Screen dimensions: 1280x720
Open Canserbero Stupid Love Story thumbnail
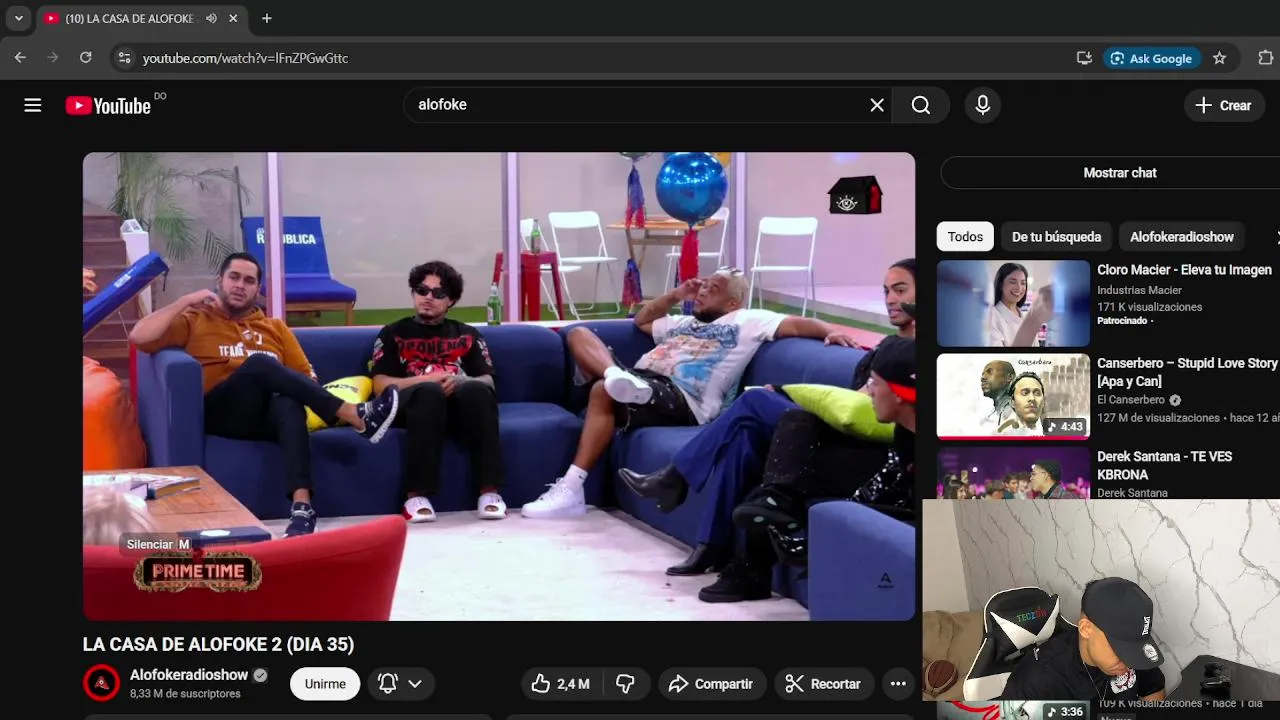click(1013, 396)
